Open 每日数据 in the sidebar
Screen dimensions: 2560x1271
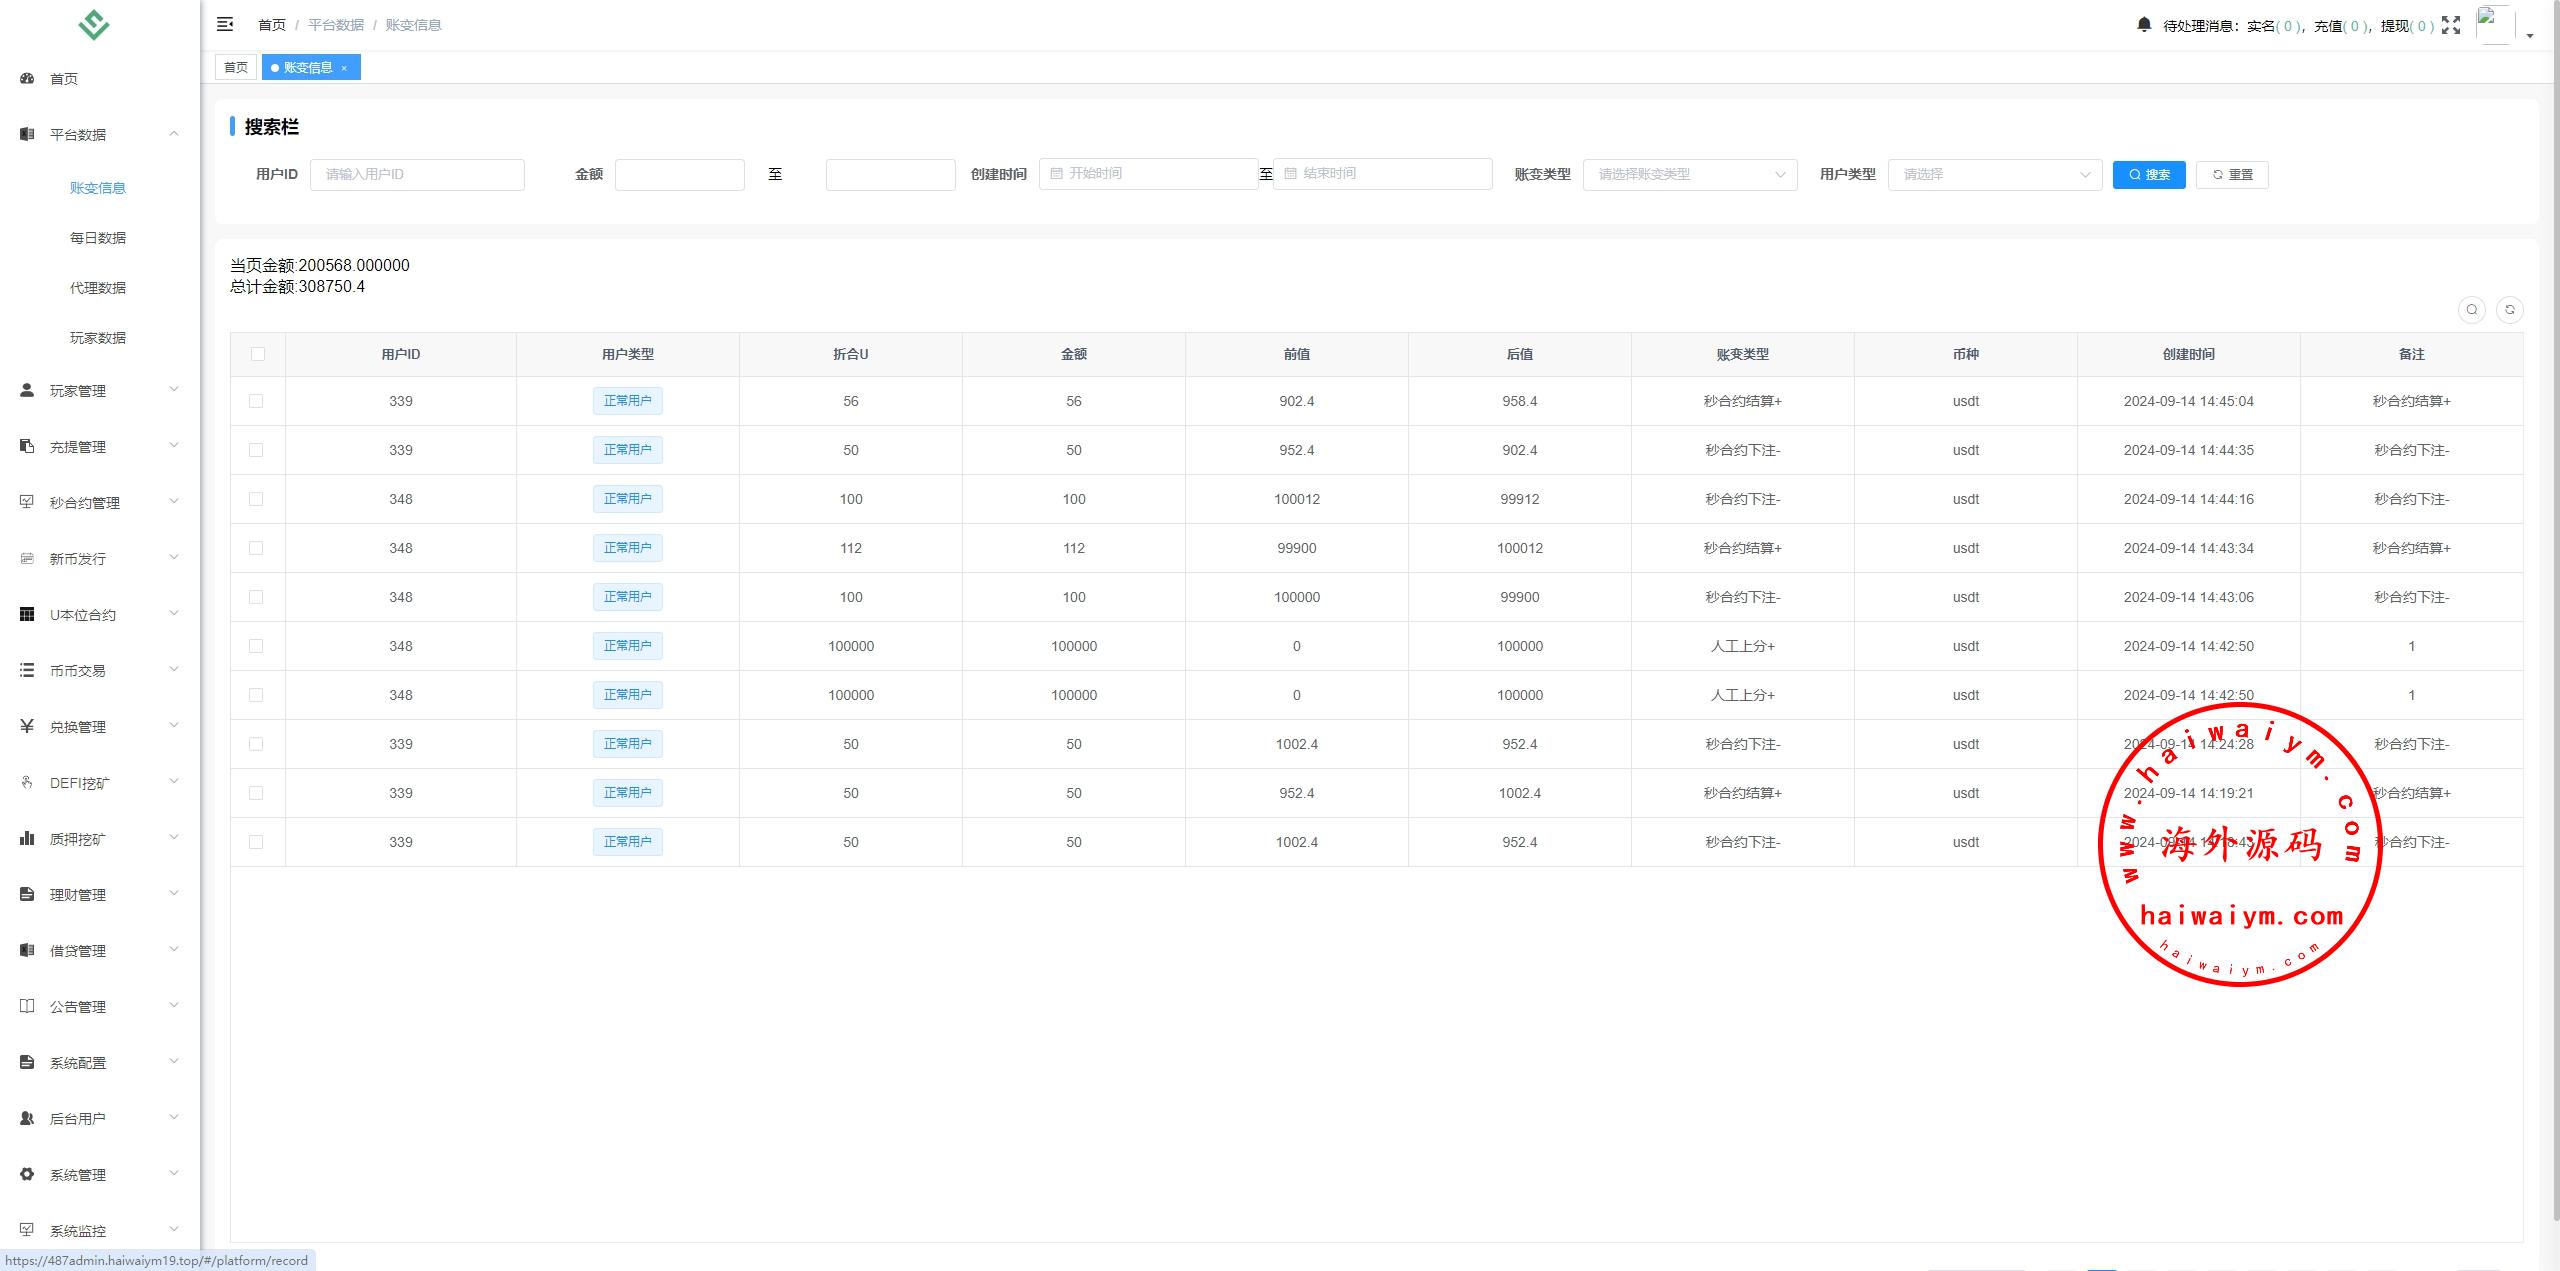[98, 238]
